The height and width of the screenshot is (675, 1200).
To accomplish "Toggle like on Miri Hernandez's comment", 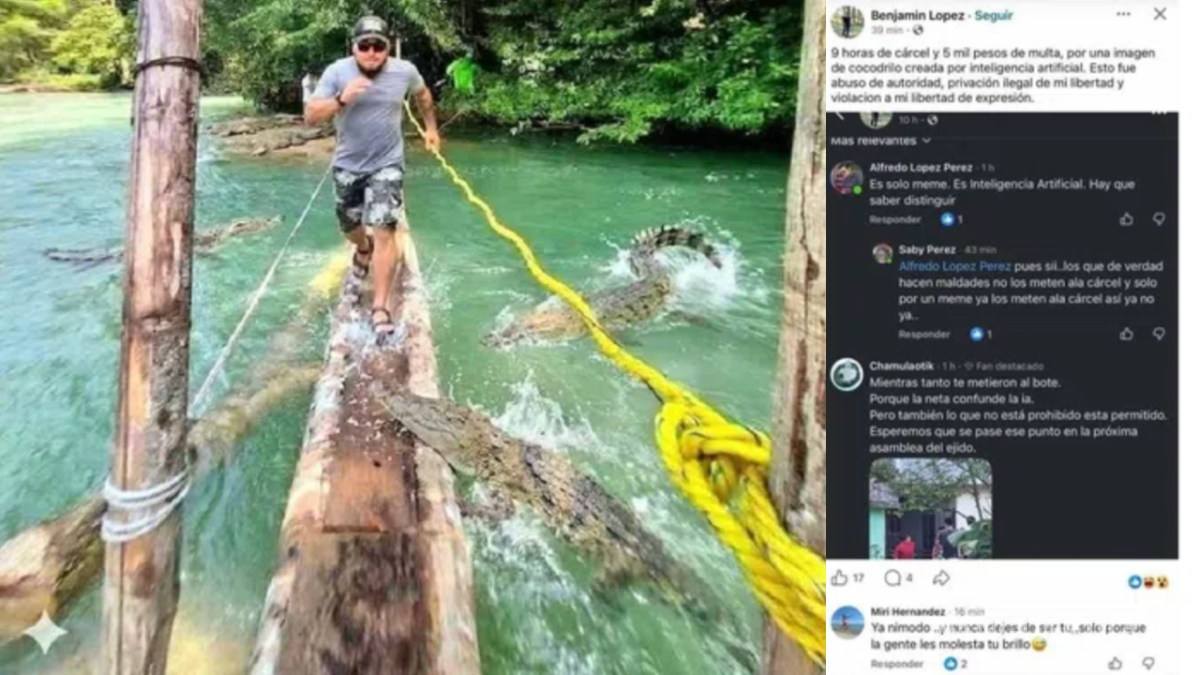I will pos(1115,663).
